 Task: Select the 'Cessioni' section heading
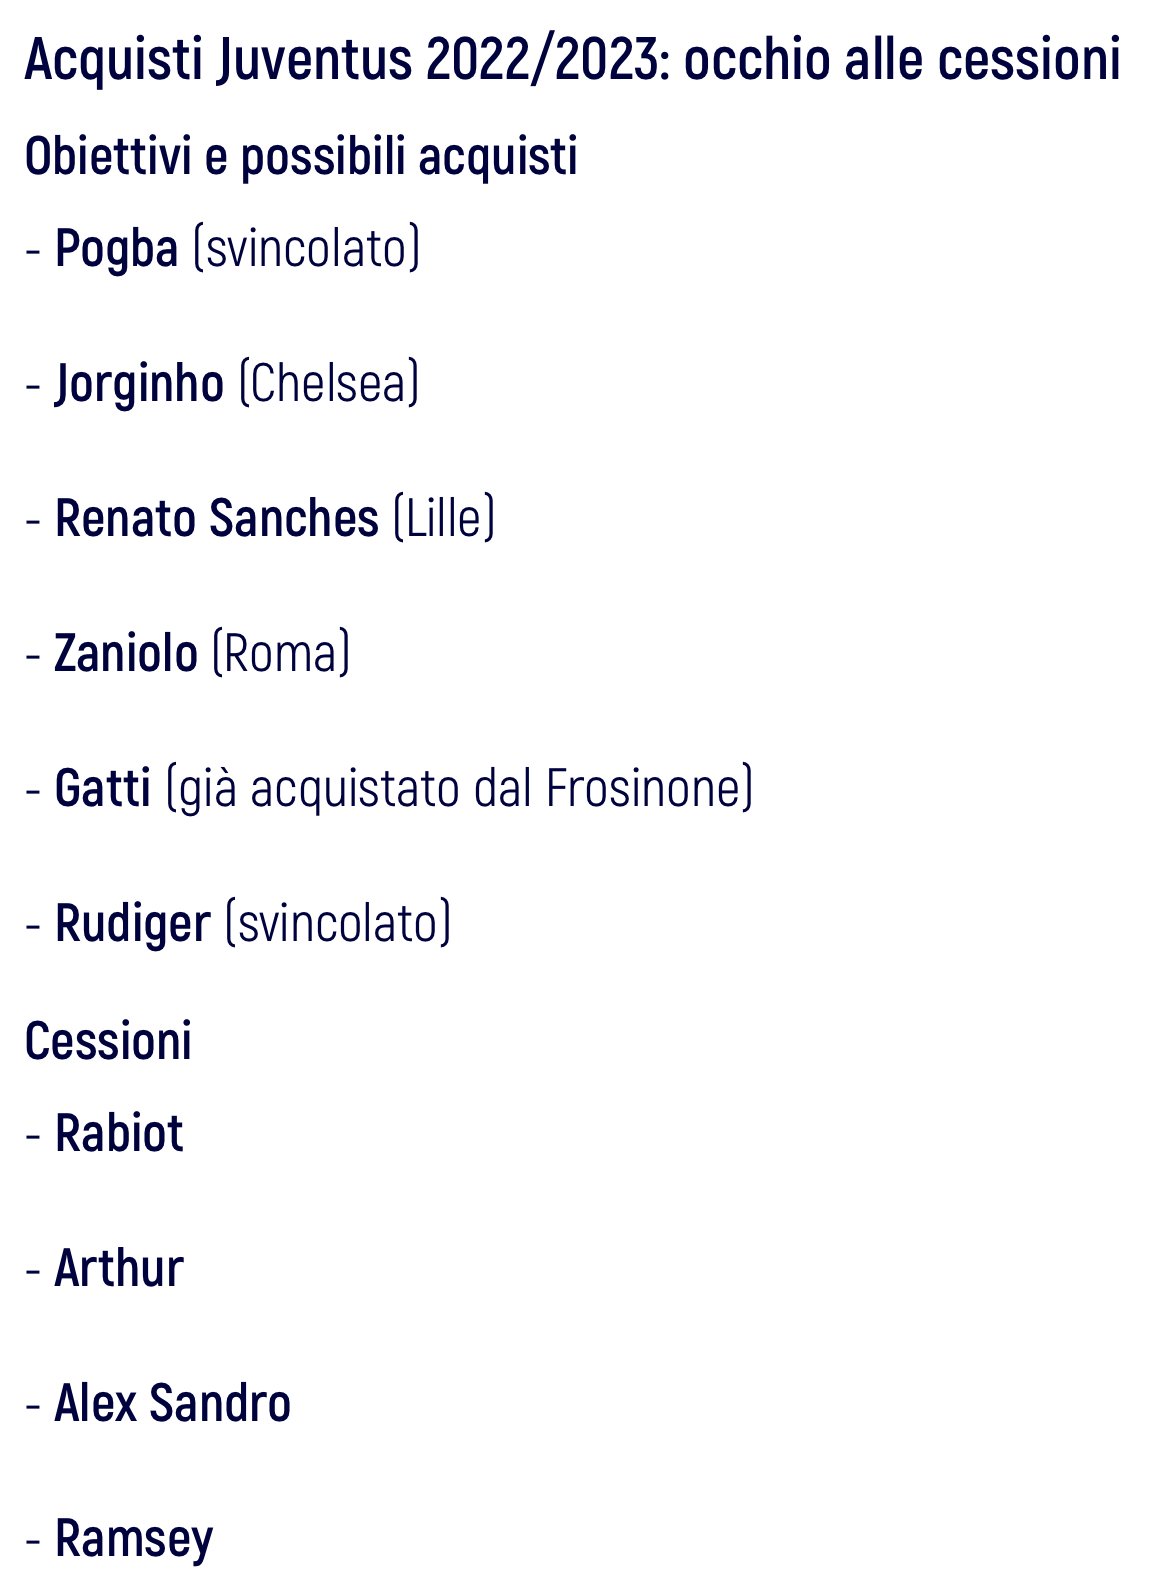pos(108,1041)
